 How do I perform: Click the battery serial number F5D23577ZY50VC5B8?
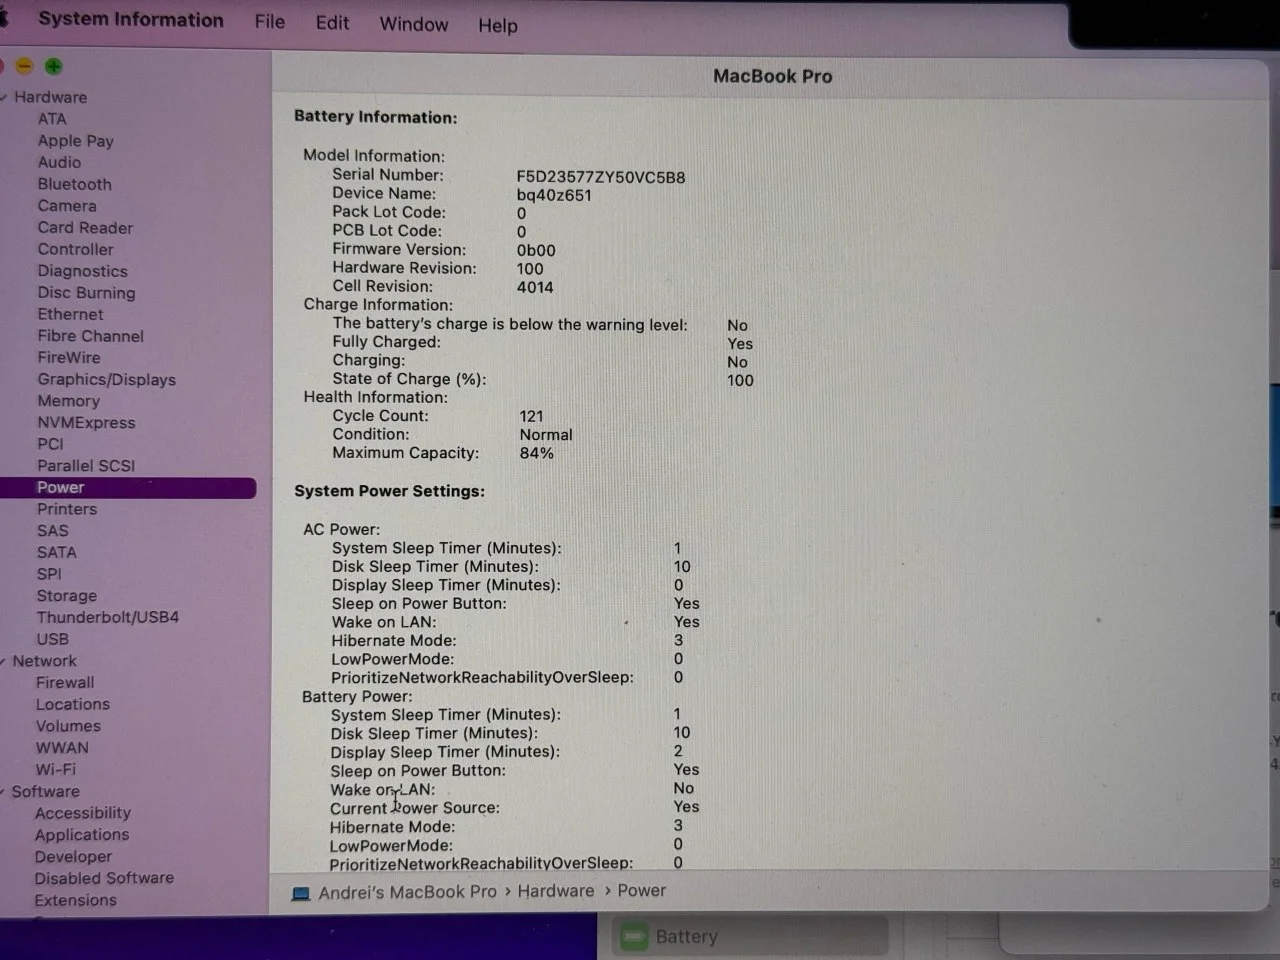pos(601,177)
